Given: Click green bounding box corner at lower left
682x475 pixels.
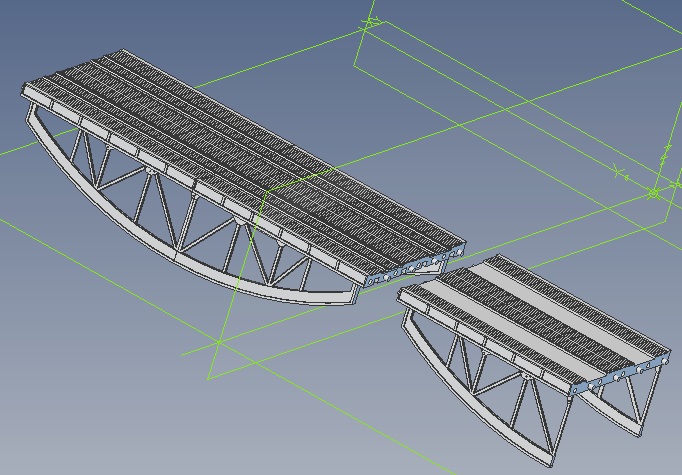Looking at the screenshot, I should pyautogui.click(x=208, y=378).
